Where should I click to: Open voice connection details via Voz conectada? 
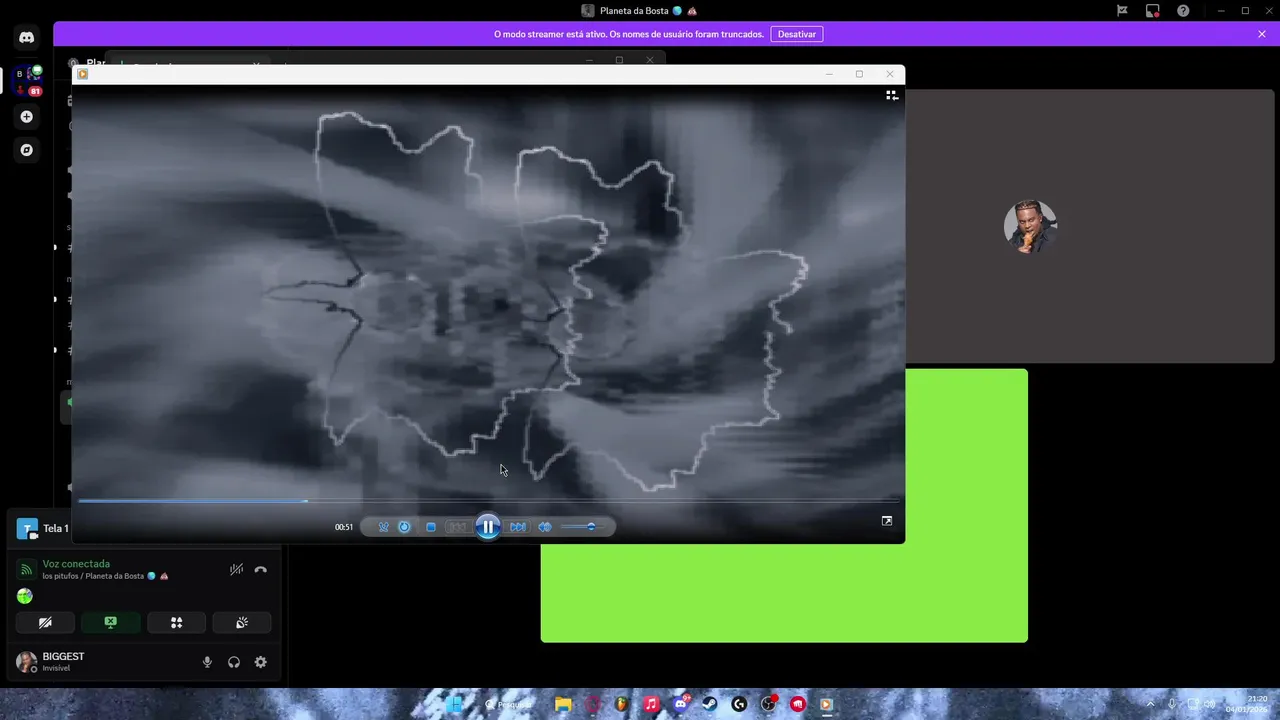[76, 564]
